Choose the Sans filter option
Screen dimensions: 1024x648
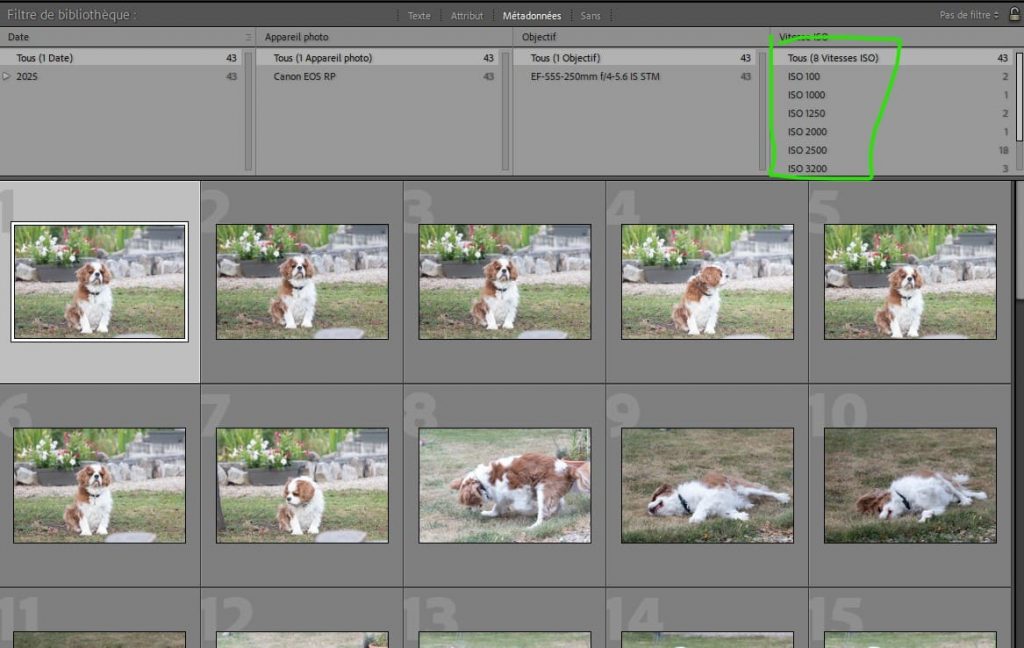[x=590, y=16]
